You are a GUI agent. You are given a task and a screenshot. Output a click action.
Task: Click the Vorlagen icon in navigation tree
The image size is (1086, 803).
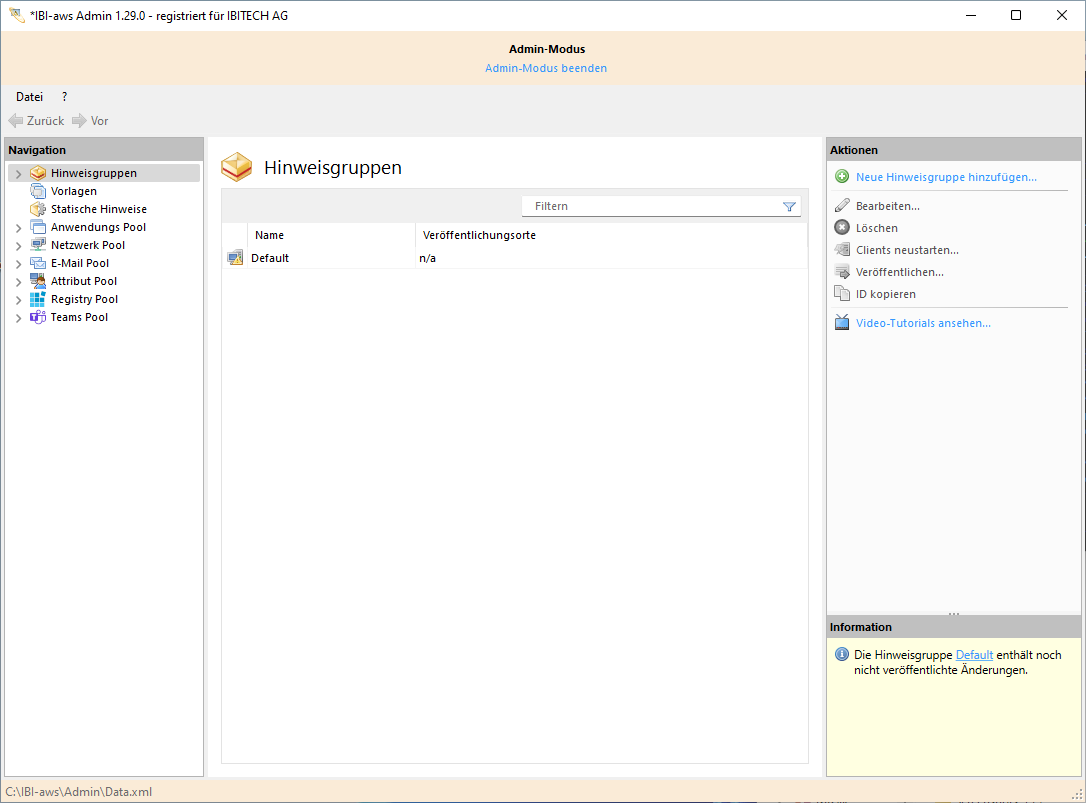coord(38,191)
